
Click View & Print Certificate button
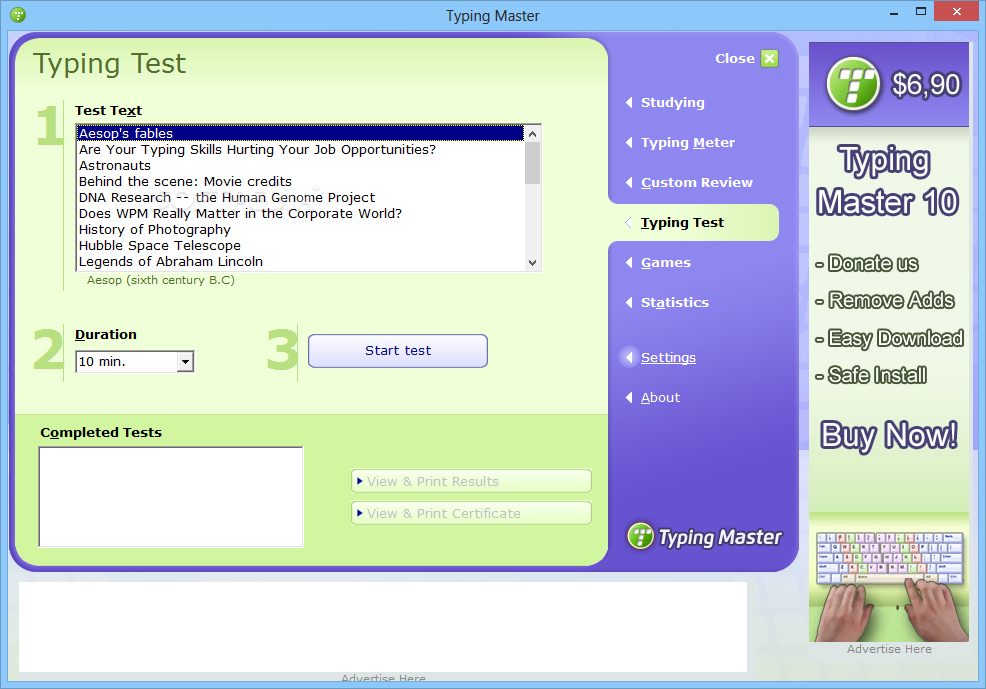point(471,513)
